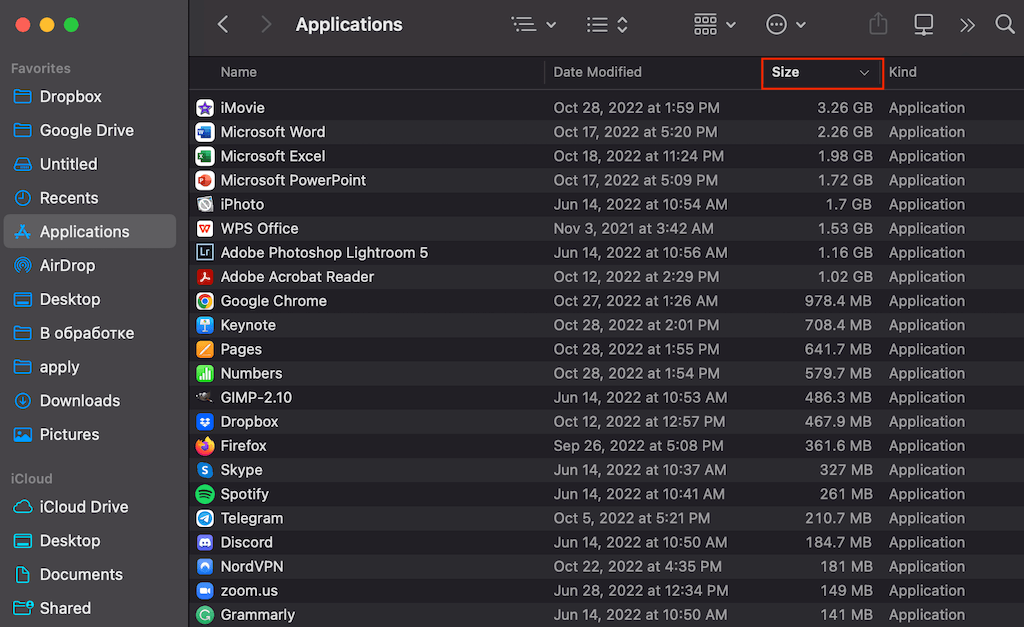Click the screen display toolbar icon
Screen dimensions: 1024x627
click(x=923, y=25)
